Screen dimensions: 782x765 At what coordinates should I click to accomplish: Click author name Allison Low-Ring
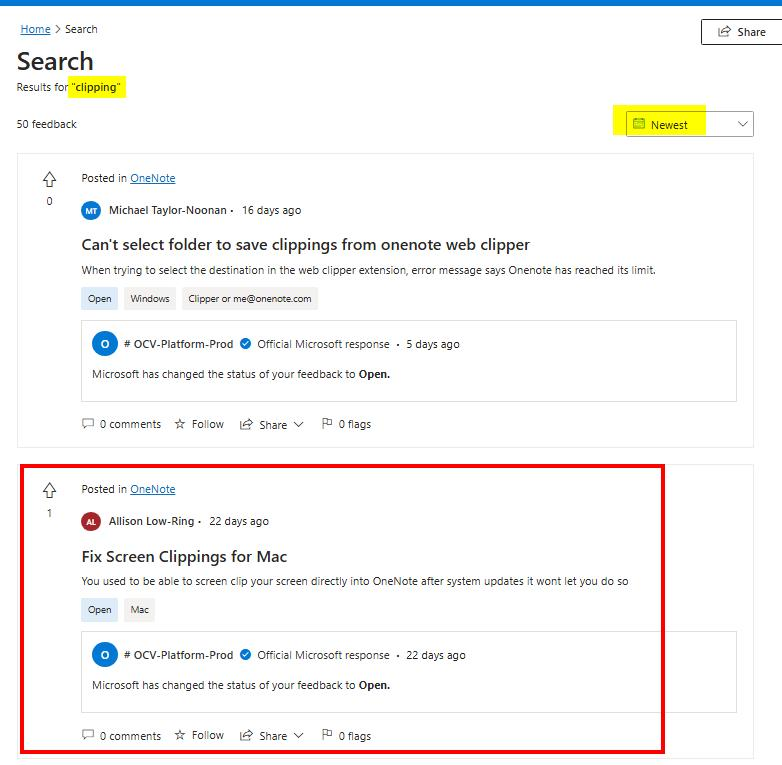[152, 521]
